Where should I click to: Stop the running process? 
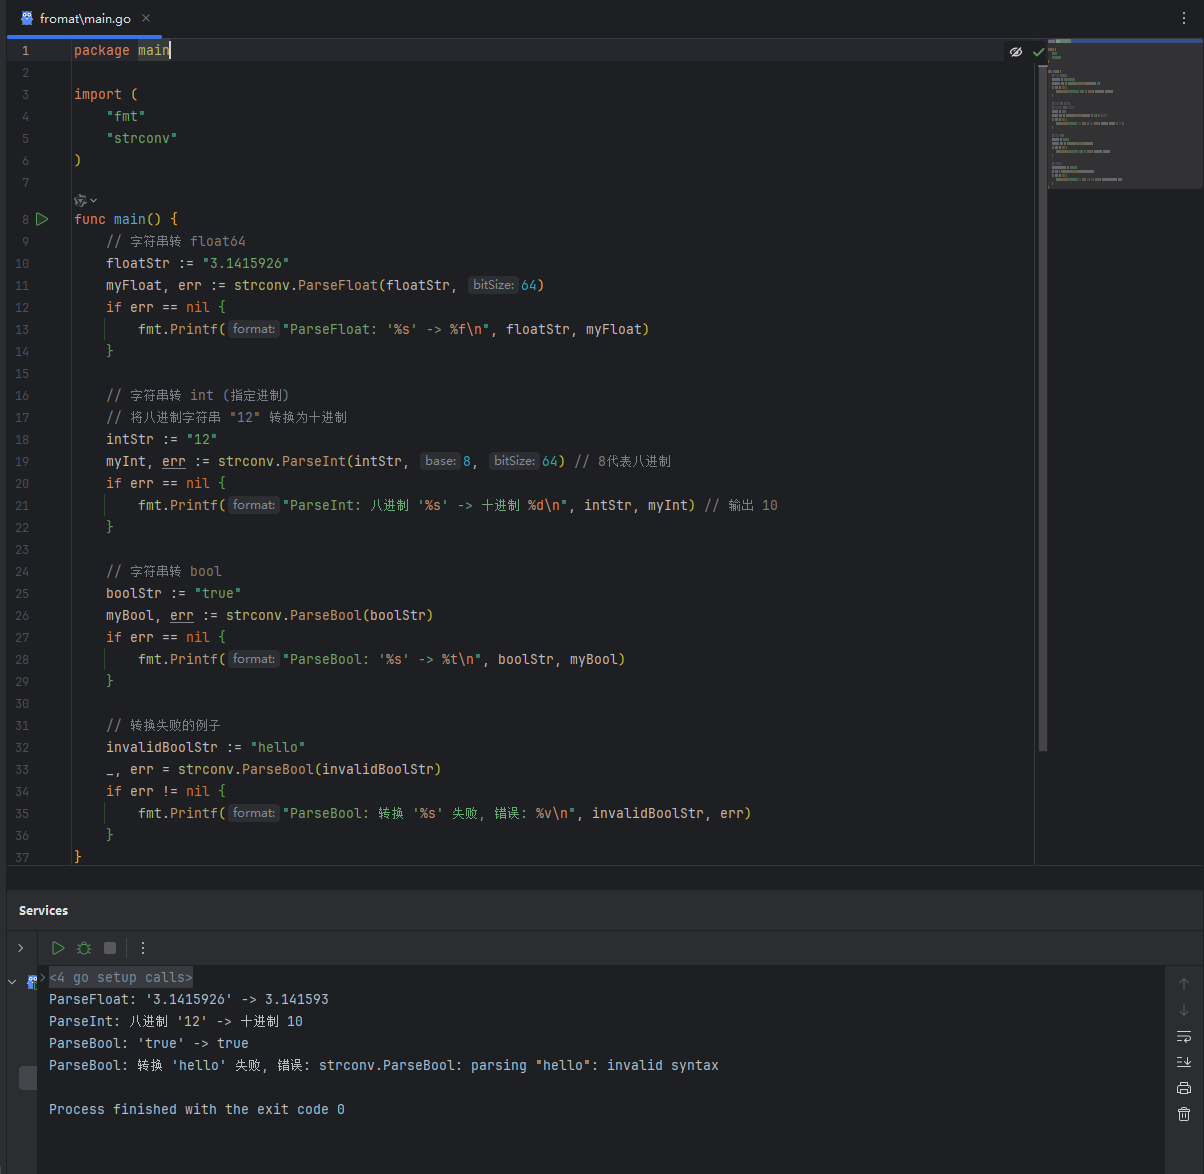(110, 948)
